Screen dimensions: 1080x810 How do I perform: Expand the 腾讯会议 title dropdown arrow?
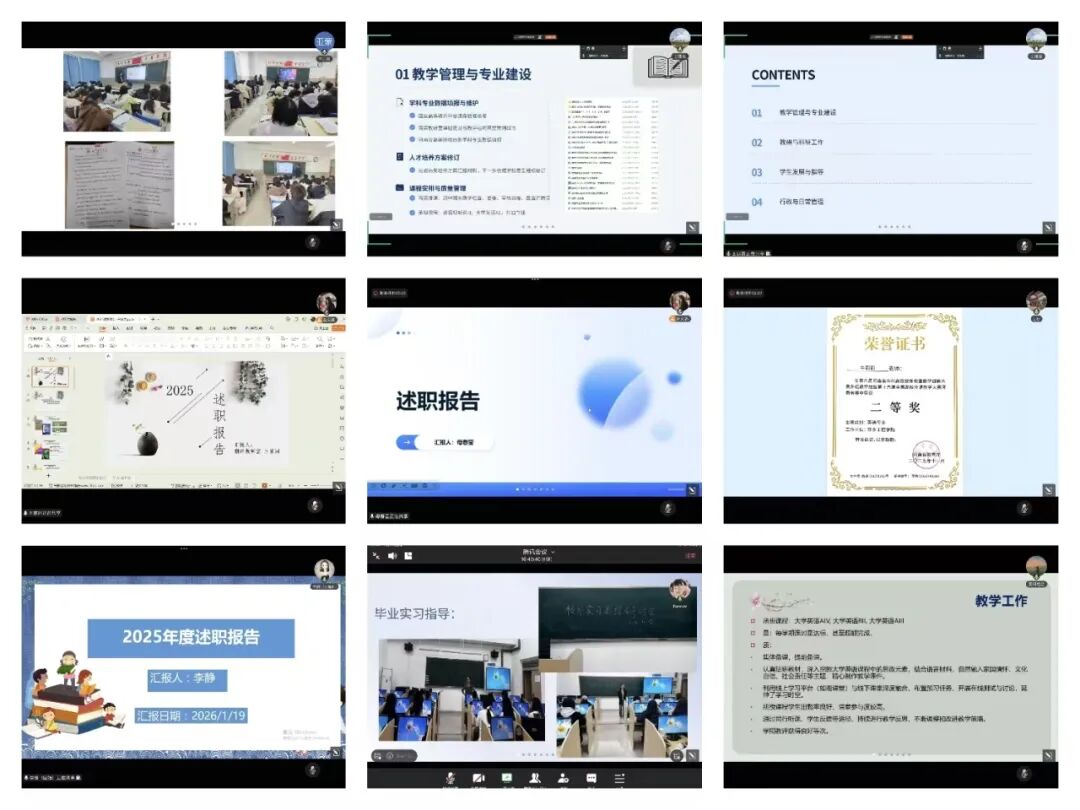pos(553,552)
